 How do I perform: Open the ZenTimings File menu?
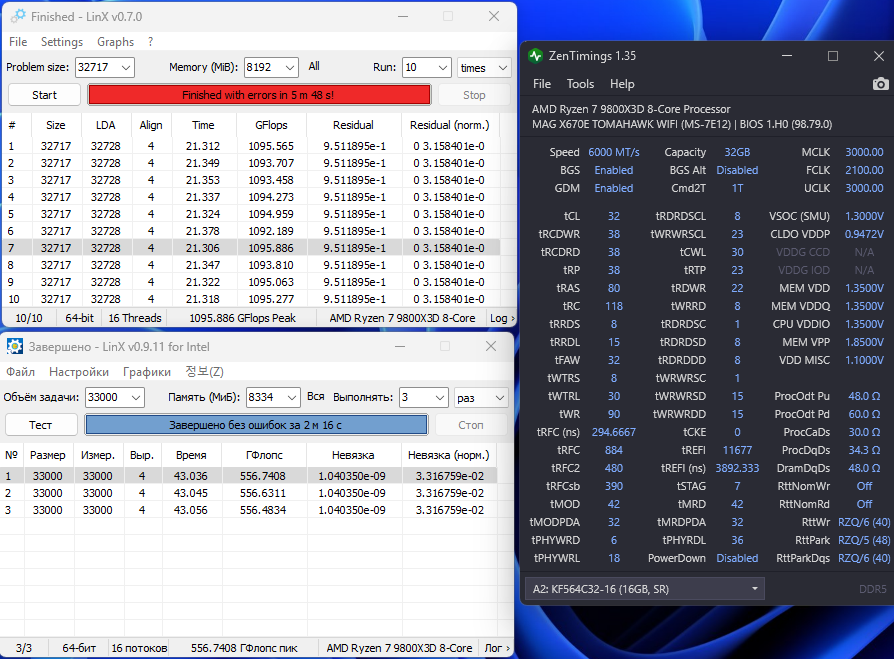tap(542, 84)
